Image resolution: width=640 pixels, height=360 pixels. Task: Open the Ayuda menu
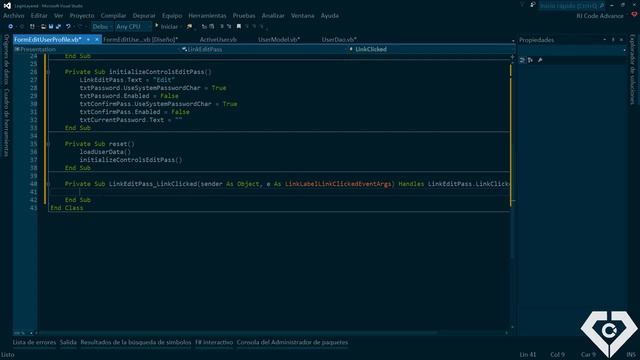(330, 16)
